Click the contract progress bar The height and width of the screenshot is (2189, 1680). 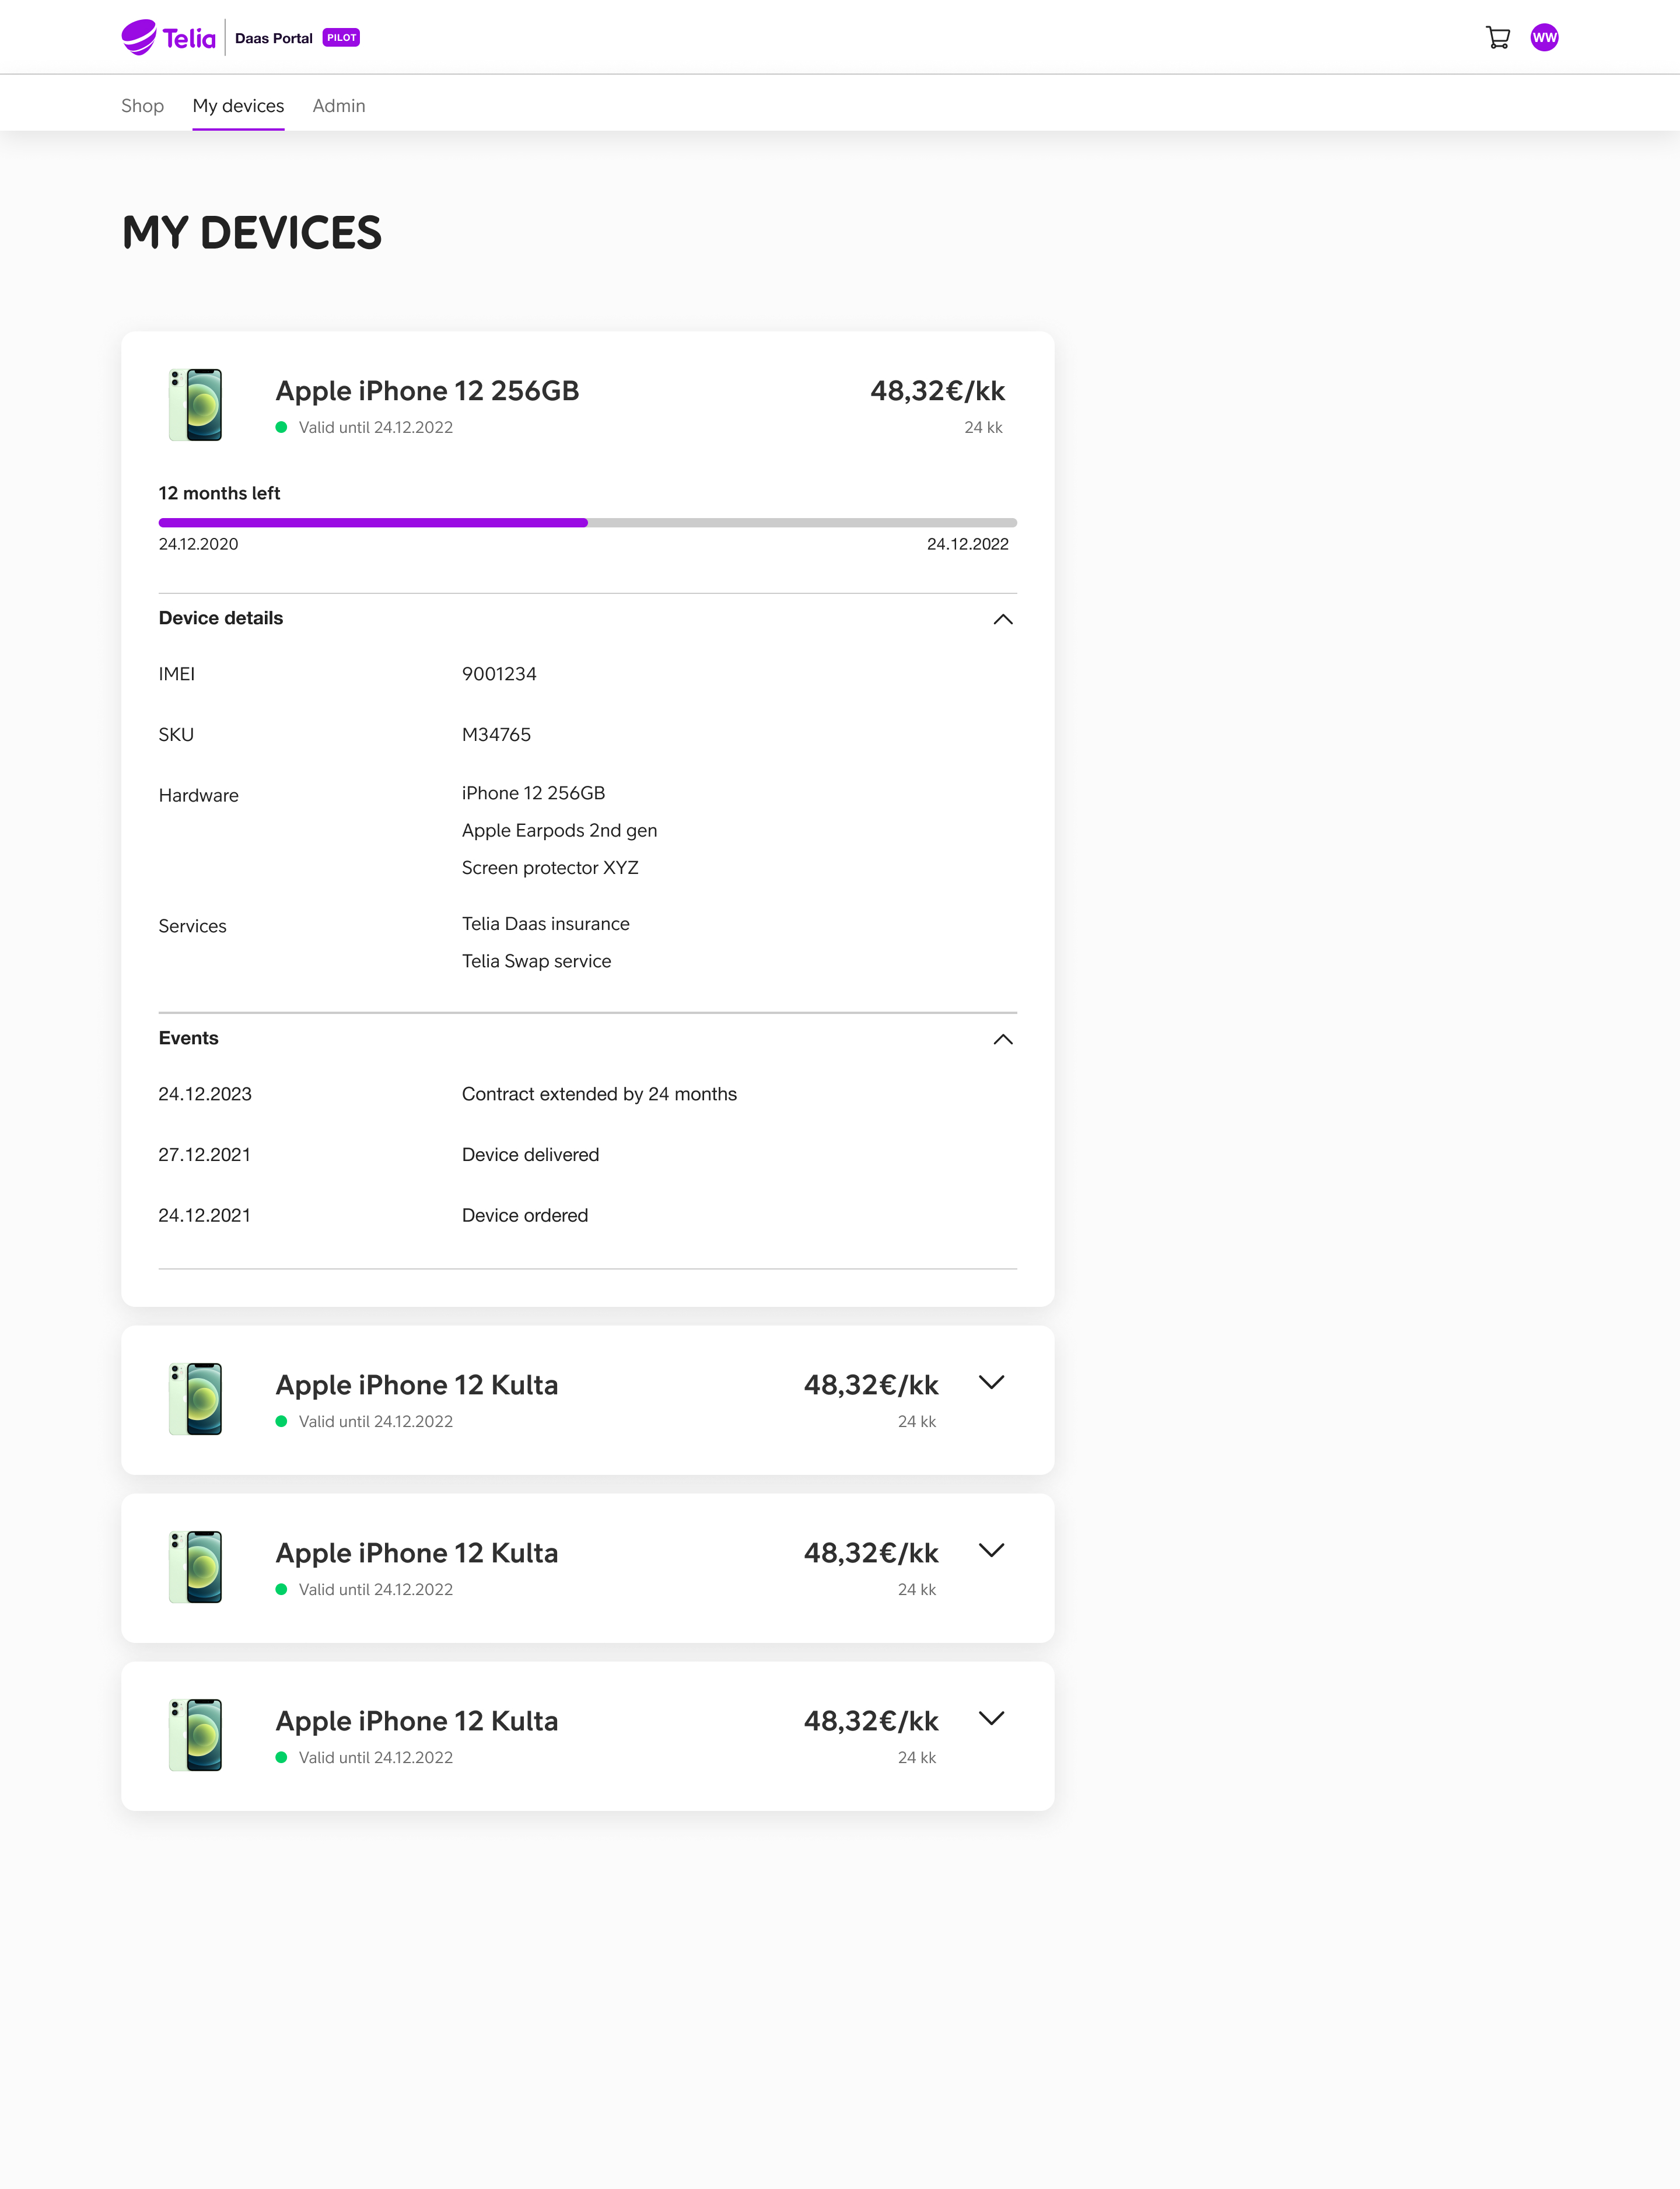(588, 522)
